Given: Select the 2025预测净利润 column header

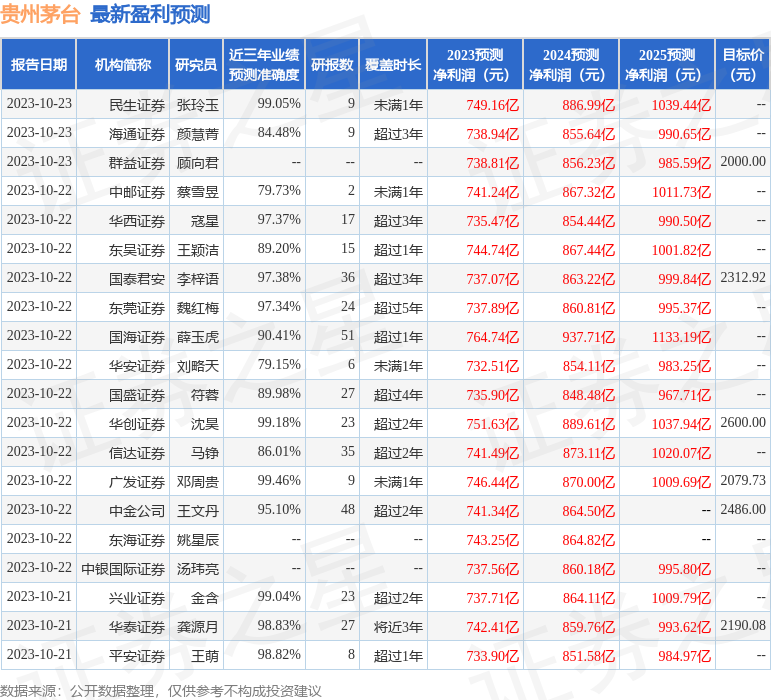Looking at the screenshot, I should point(667,64).
